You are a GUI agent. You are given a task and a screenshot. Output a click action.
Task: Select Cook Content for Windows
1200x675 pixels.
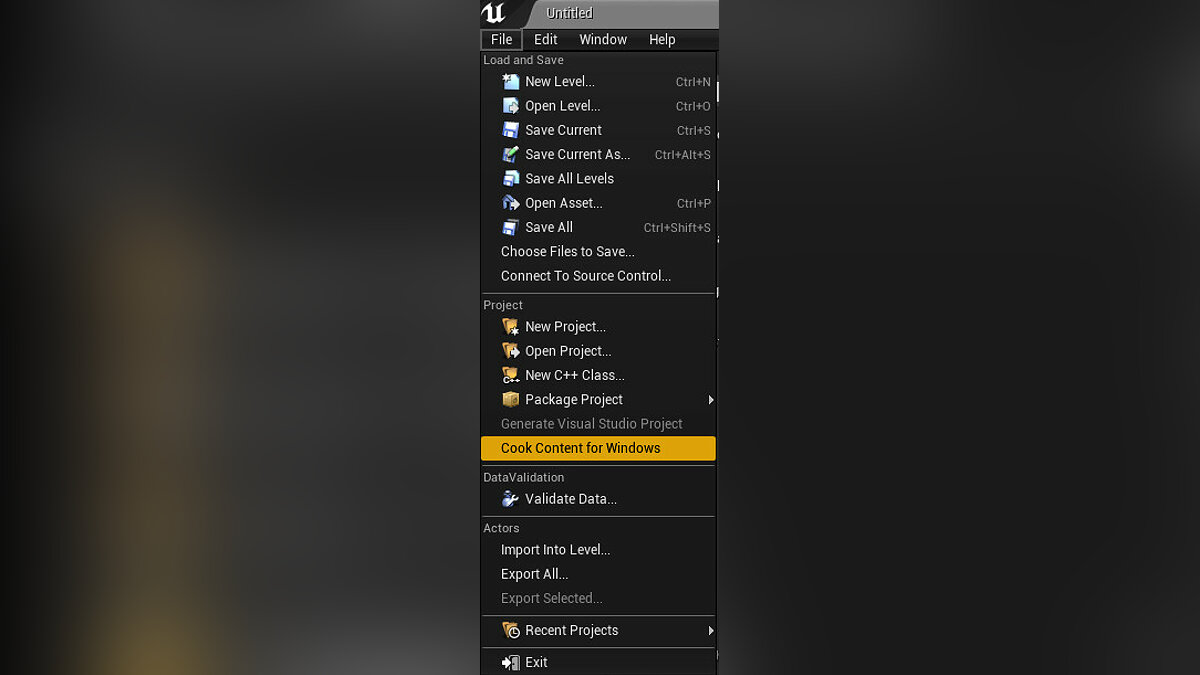tap(581, 448)
